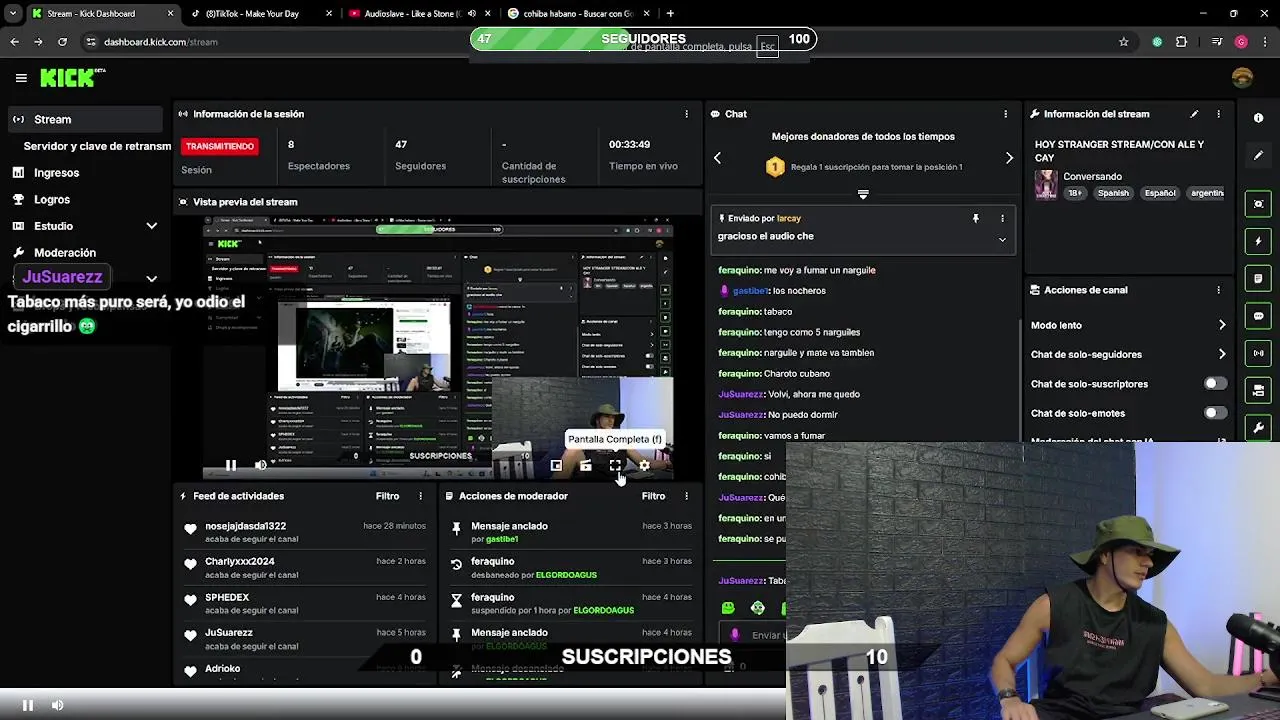
Task: Show next top donor with right arrow
Action: click(1009, 158)
